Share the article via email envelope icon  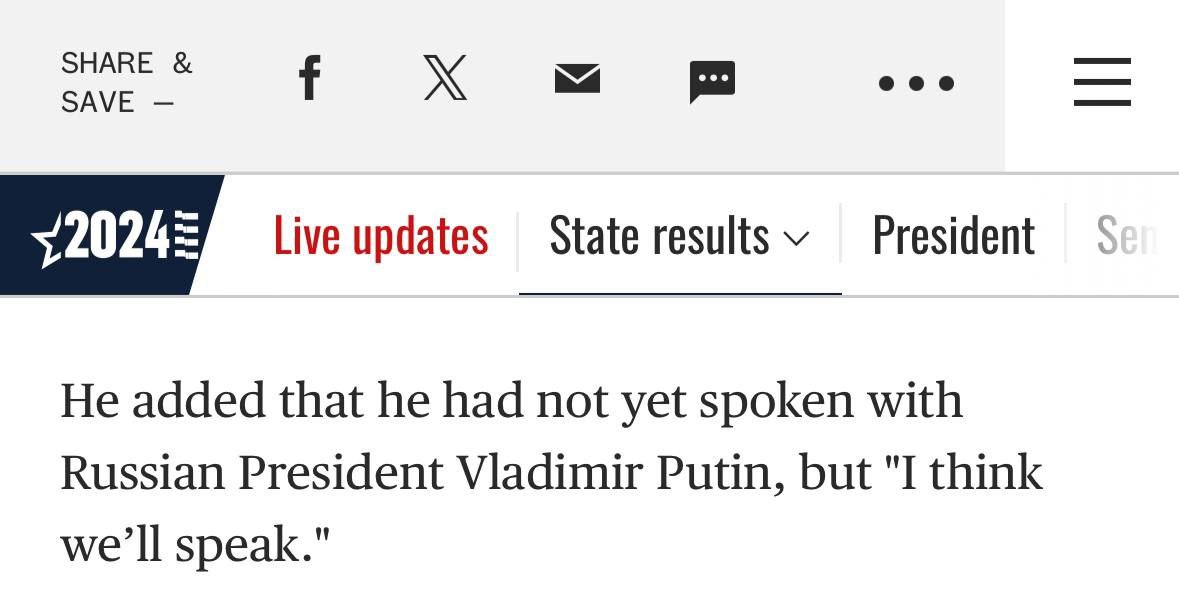coord(577,78)
